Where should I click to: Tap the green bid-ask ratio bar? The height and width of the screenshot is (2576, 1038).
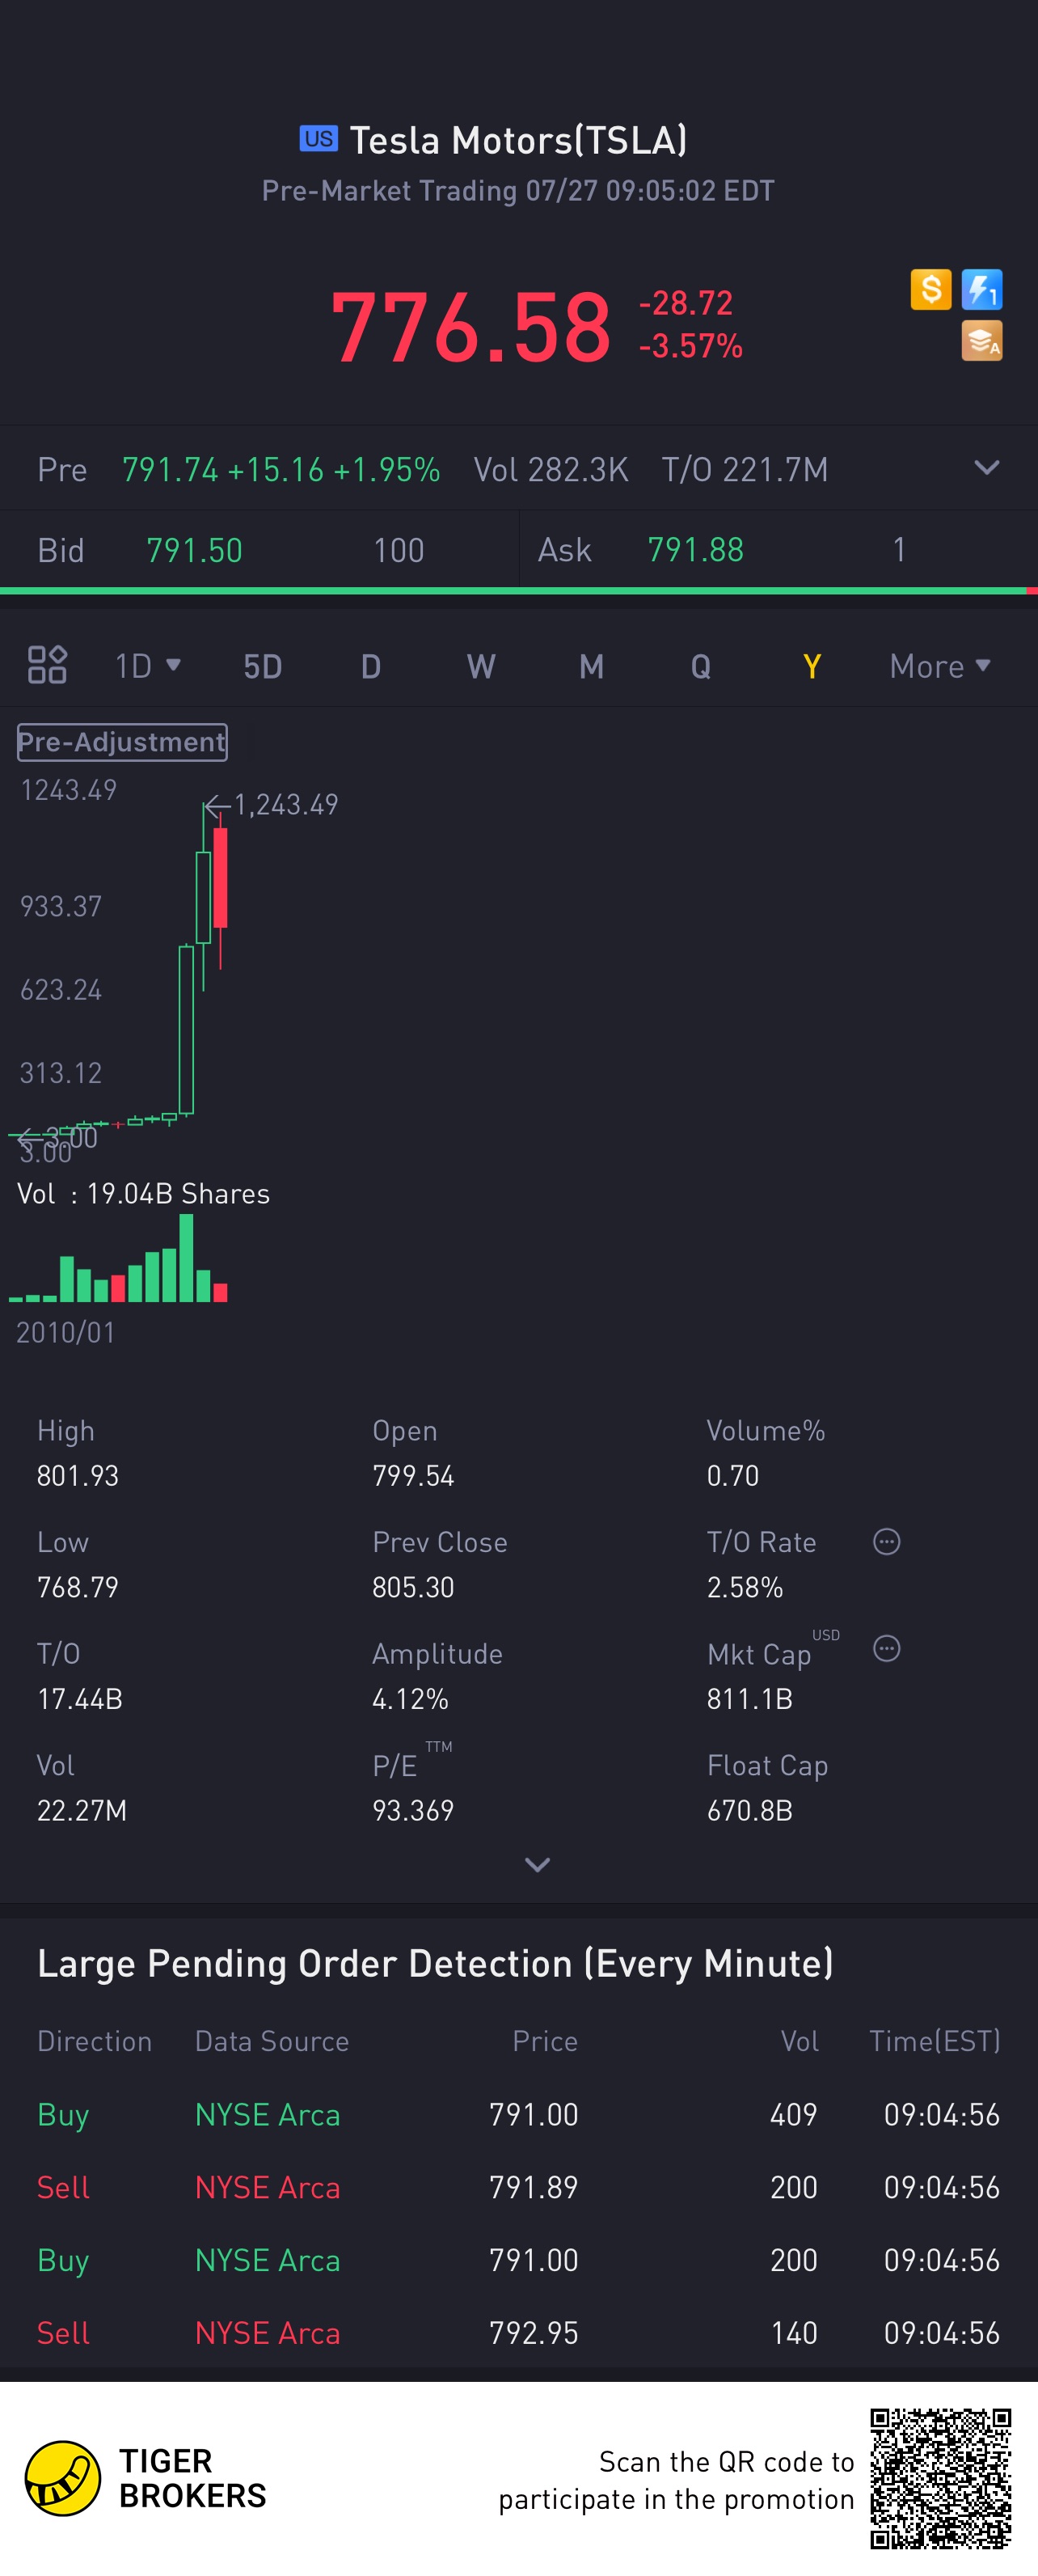(510, 591)
